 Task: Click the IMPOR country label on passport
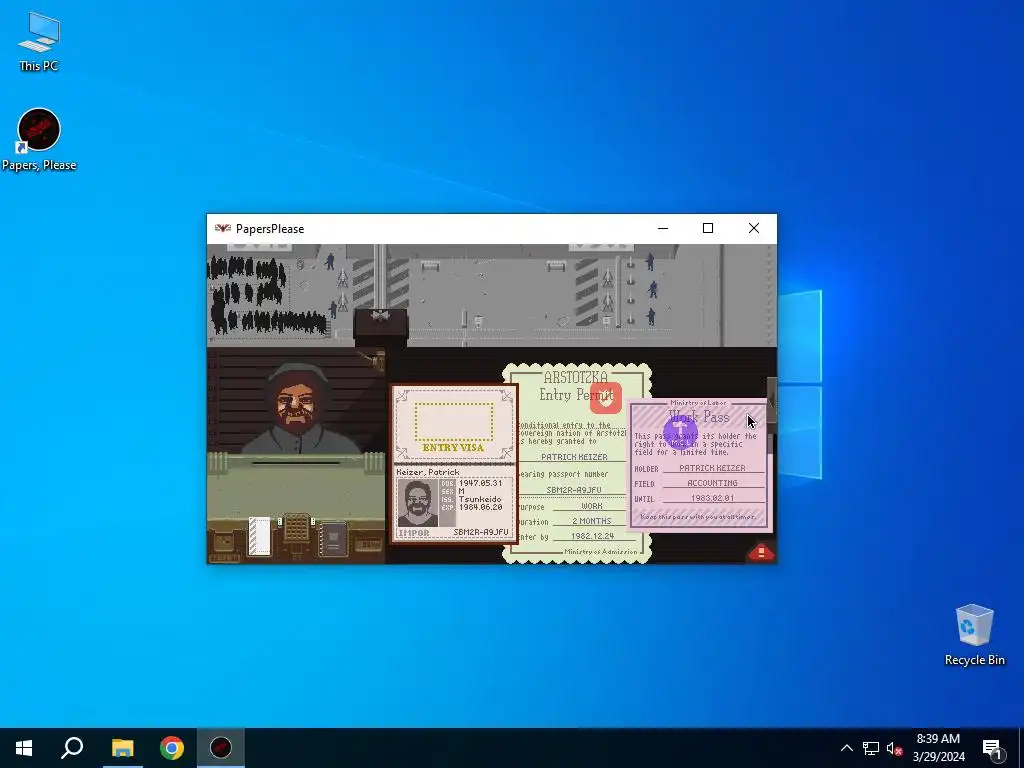click(x=414, y=533)
